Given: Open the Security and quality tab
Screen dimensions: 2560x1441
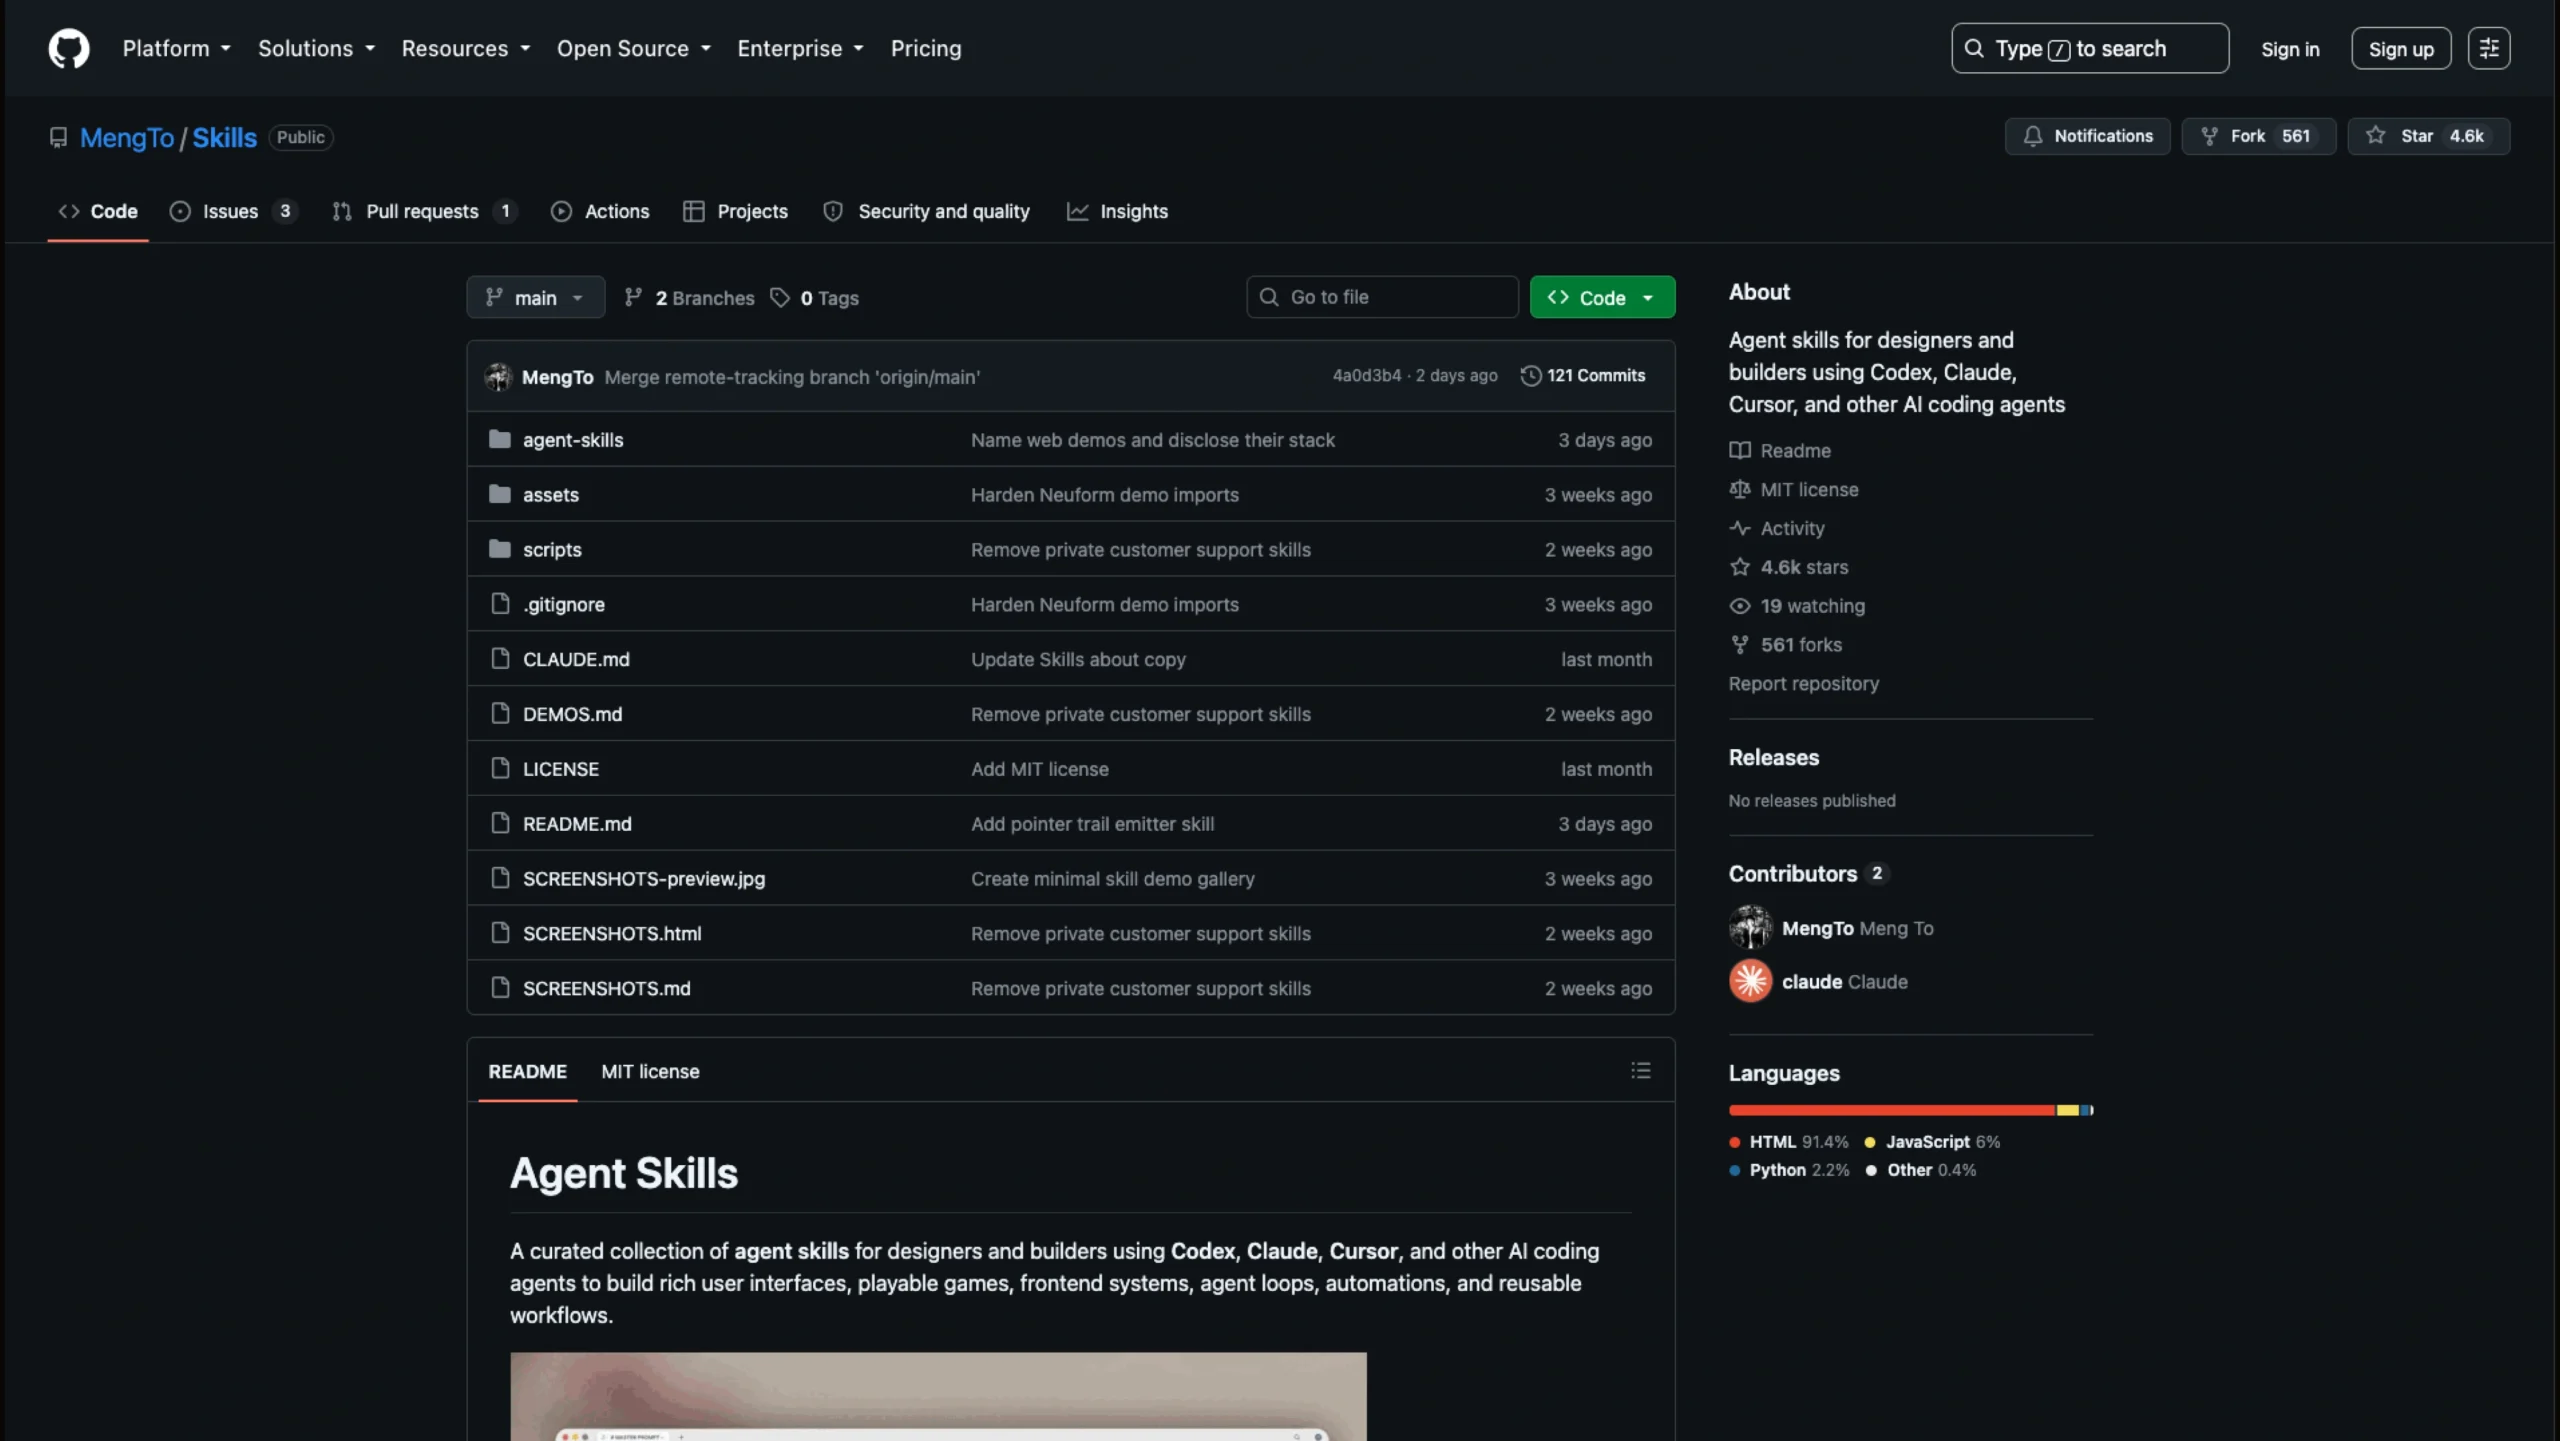Looking at the screenshot, I should click(x=926, y=211).
